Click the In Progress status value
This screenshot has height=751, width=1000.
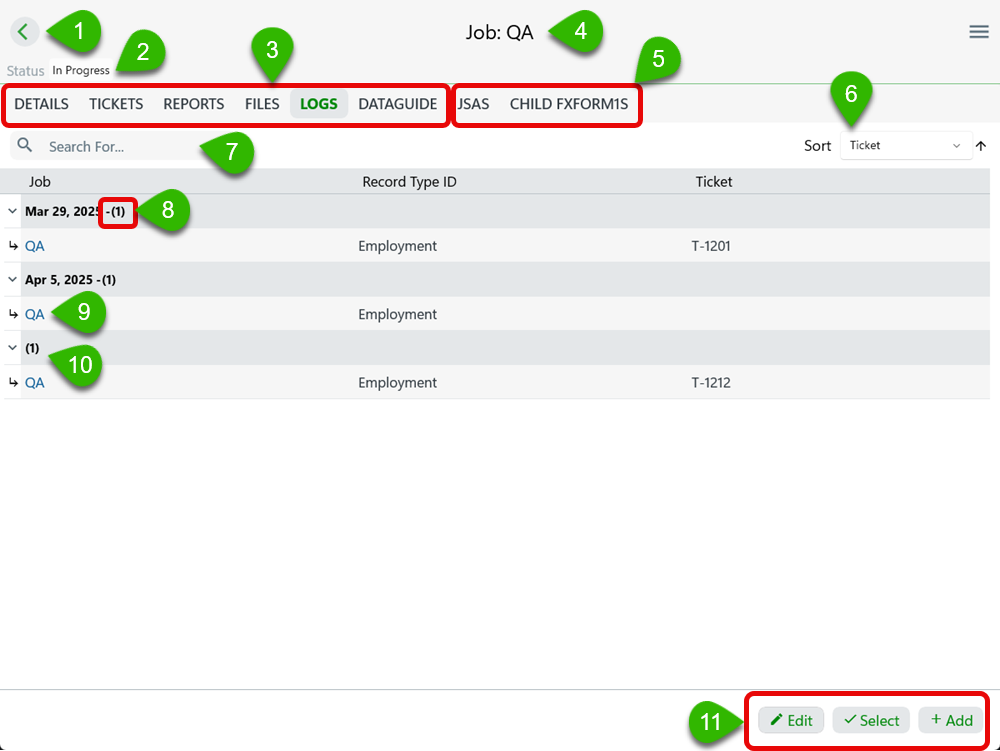coord(81,70)
